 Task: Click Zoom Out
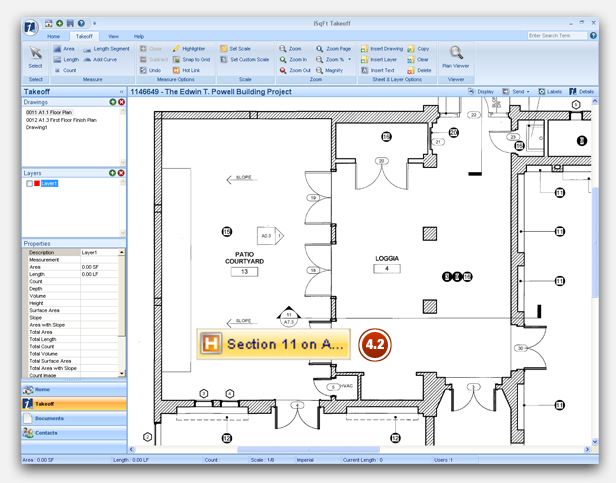click(x=295, y=70)
